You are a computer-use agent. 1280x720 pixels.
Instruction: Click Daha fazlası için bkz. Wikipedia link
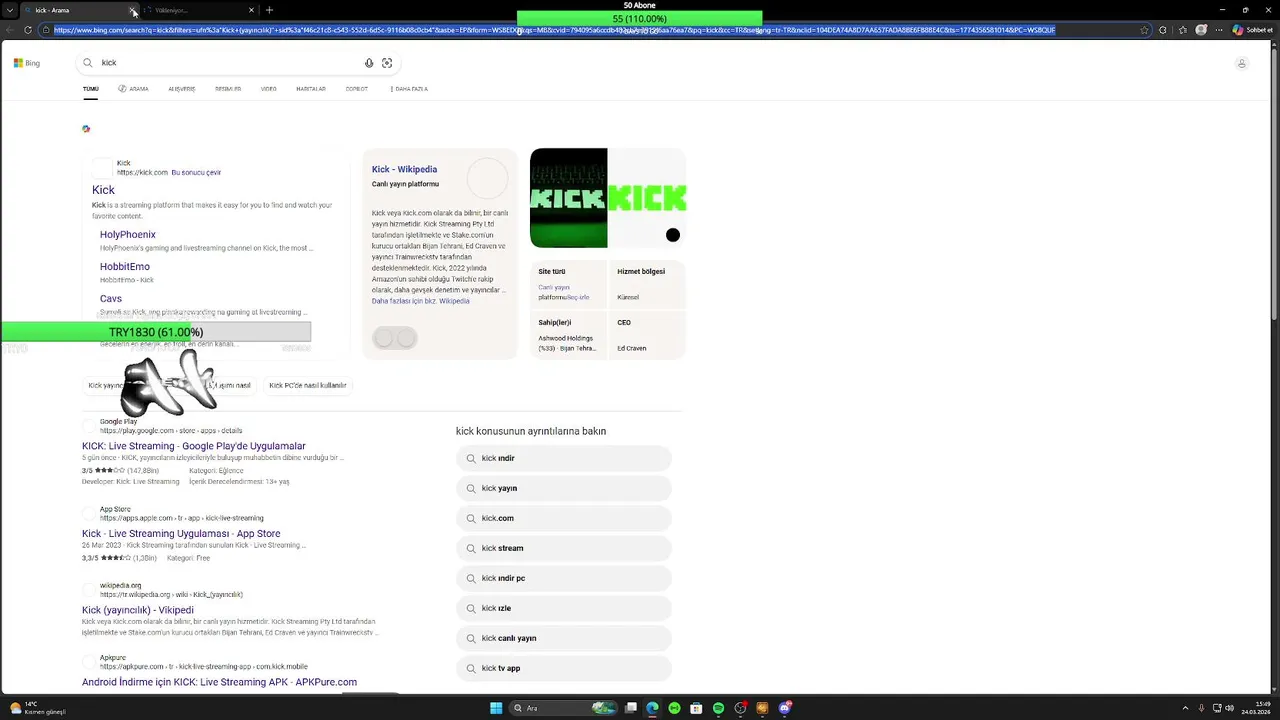coord(421,301)
